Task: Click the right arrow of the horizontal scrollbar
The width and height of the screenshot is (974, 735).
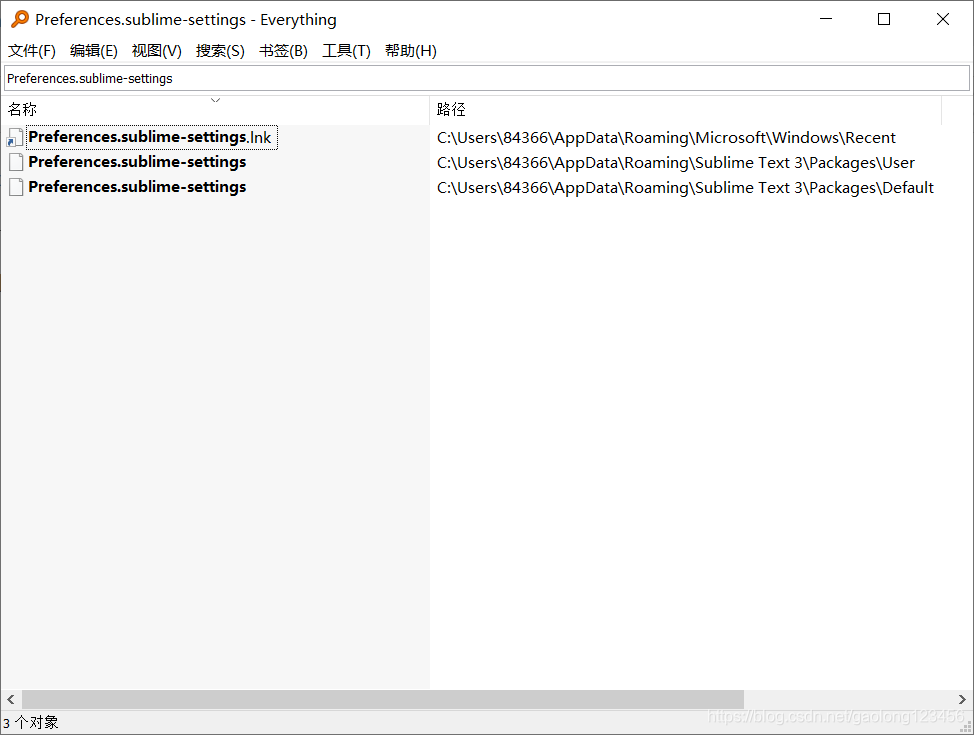Action: 964,699
